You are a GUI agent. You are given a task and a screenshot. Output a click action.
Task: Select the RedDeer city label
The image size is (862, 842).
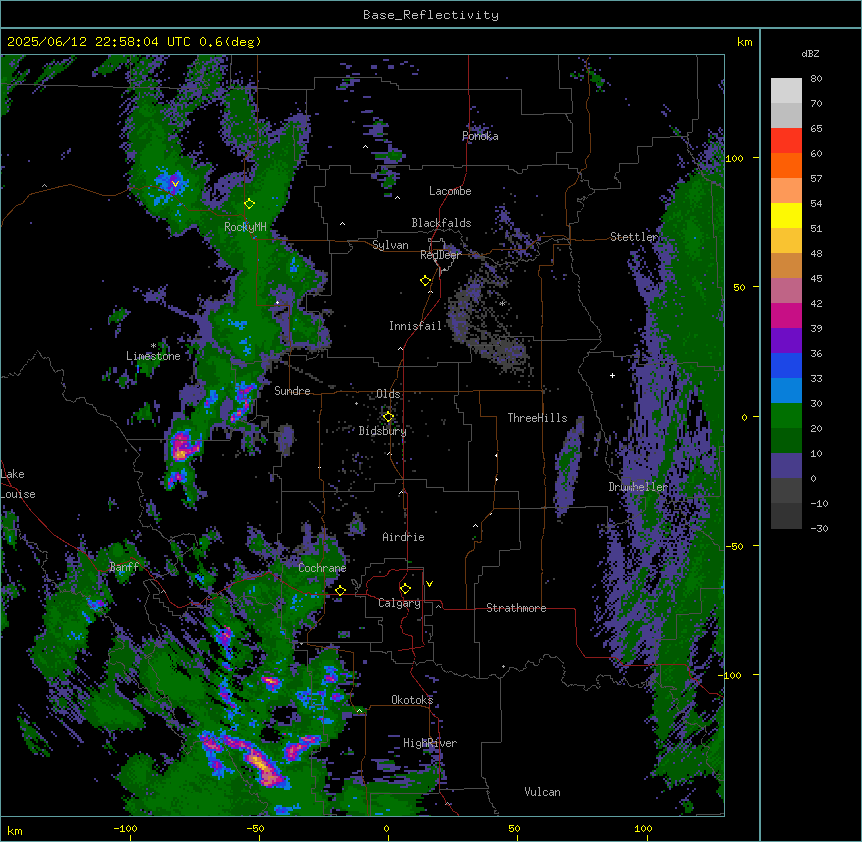click(x=440, y=255)
